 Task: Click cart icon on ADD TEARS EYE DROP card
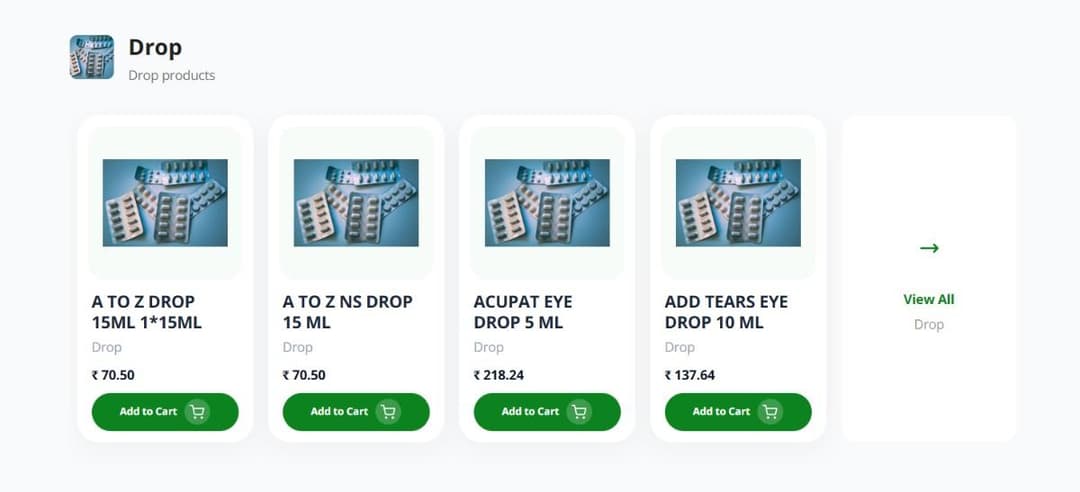pos(770,412)
